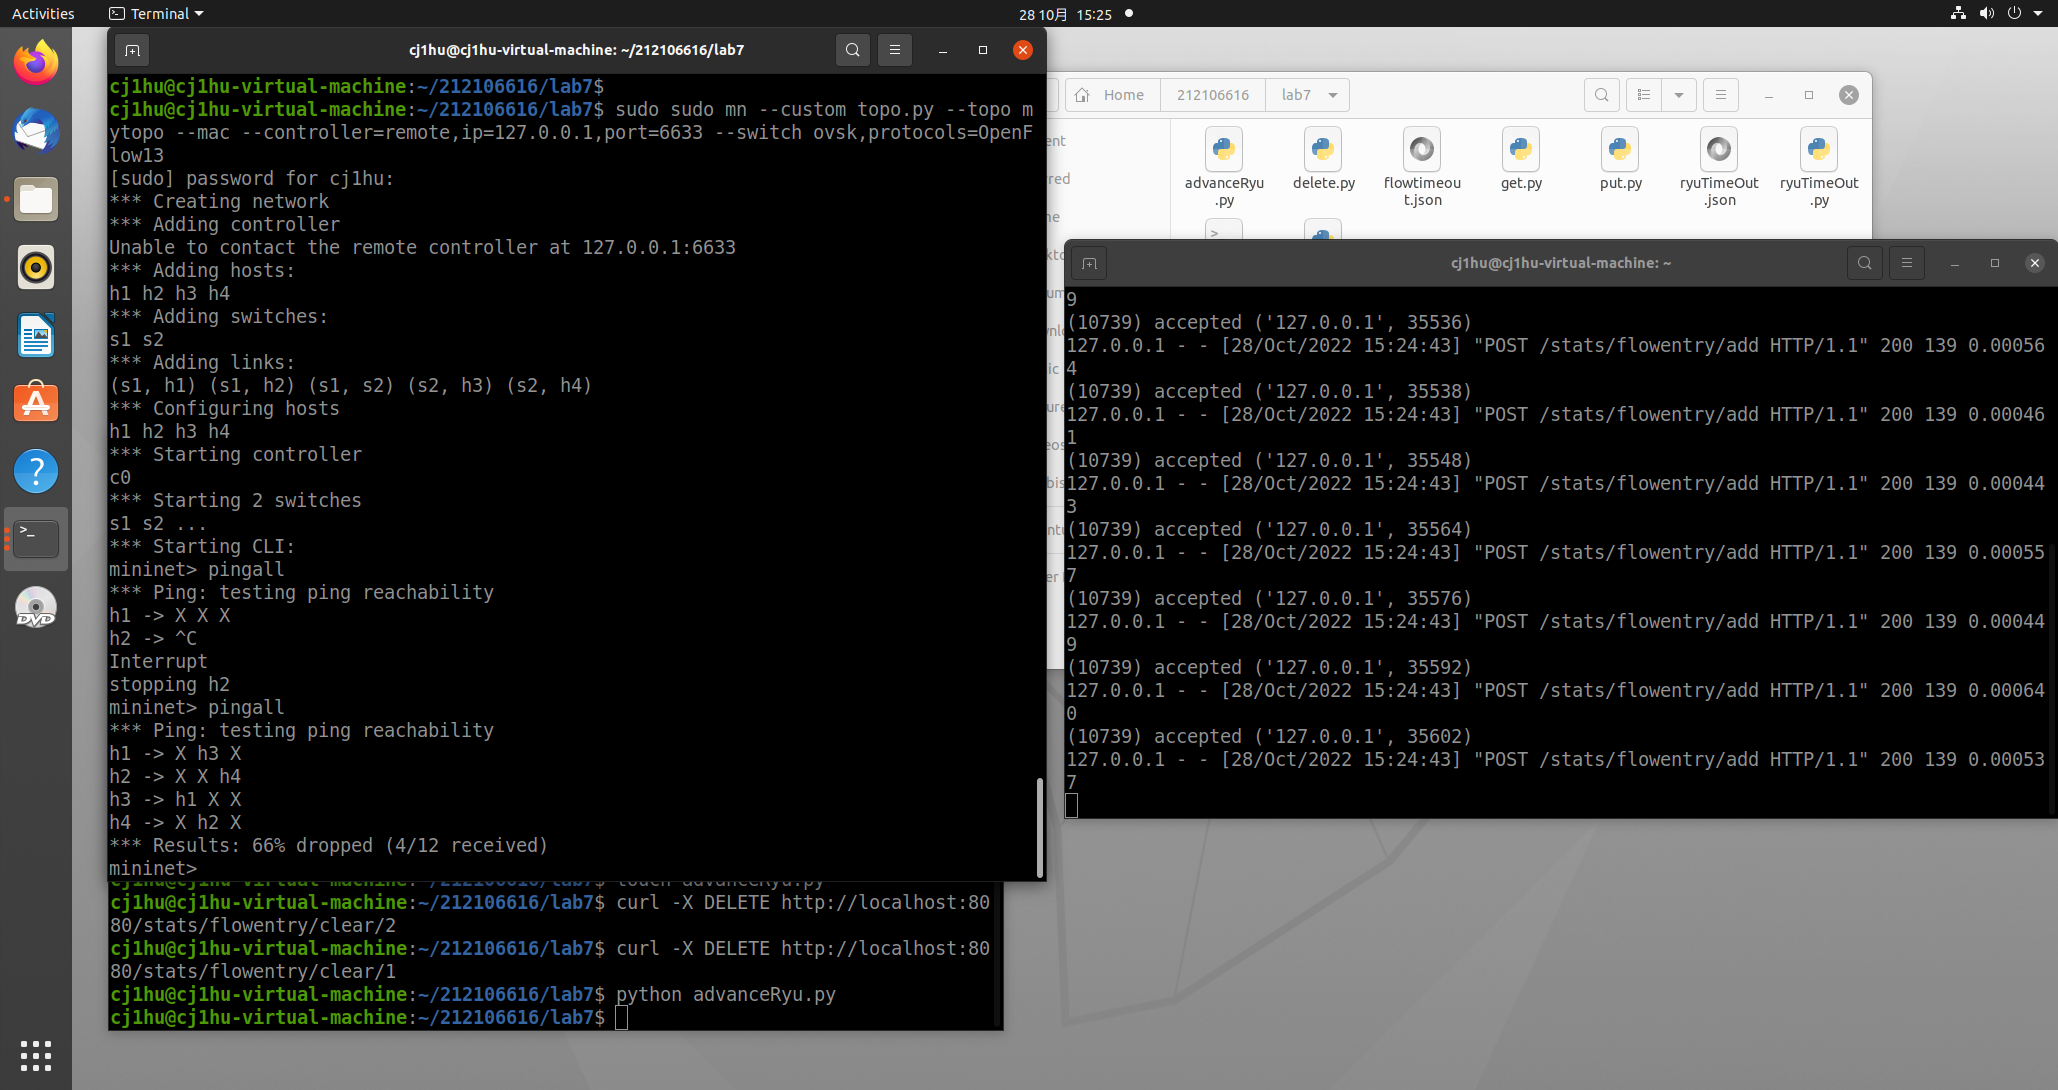Viewport: 2058px width, 1090px height.
Task: Select ryuTimeOut.json file
Action: (1719, 167)
